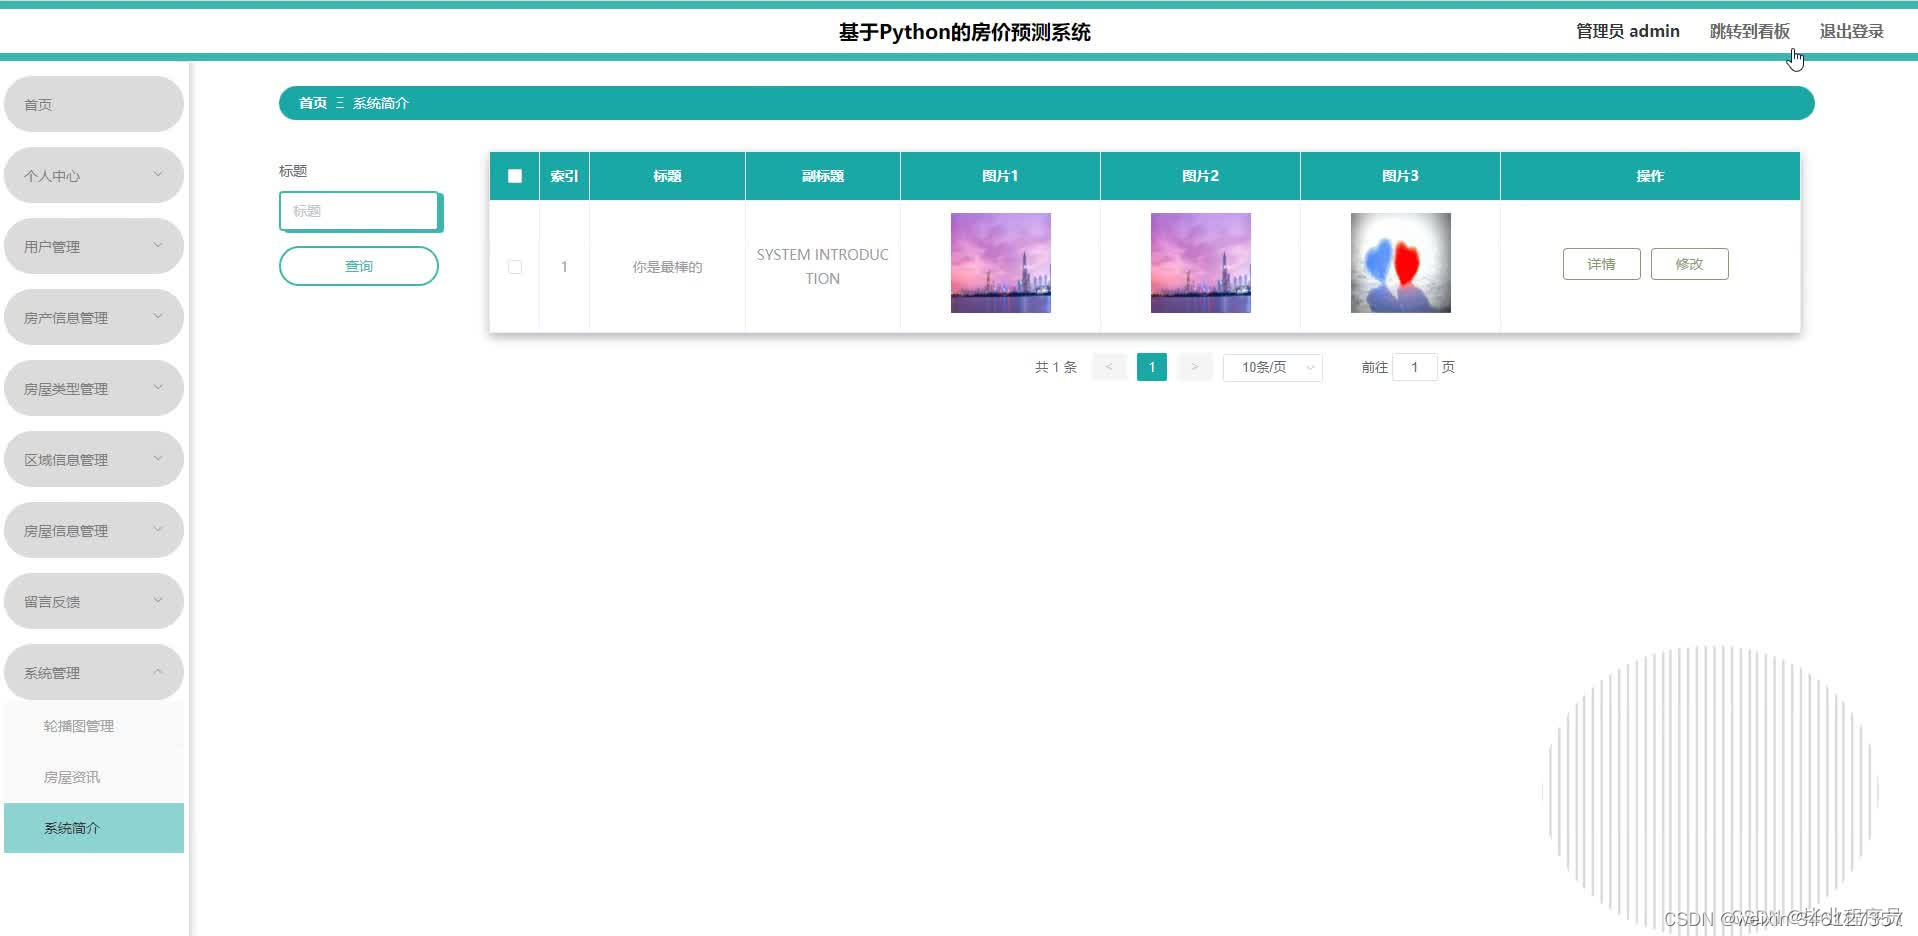Click 退出登录 to log out
The image size is (1918, 936).
(1851, 30)
